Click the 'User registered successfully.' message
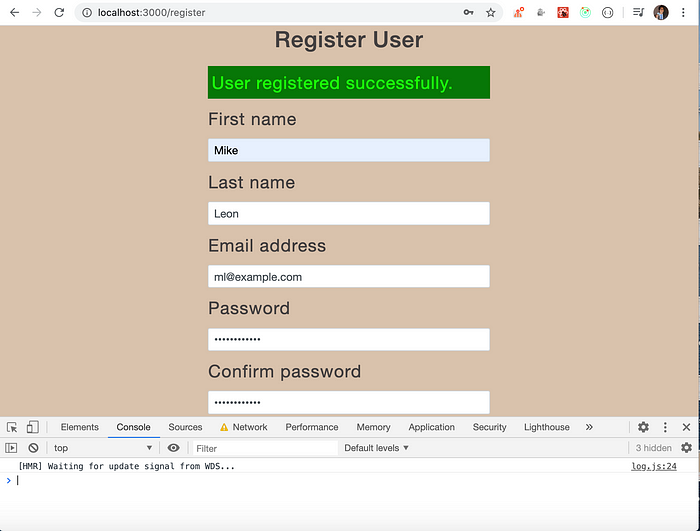The image size is (700, 531). (349, 83)
